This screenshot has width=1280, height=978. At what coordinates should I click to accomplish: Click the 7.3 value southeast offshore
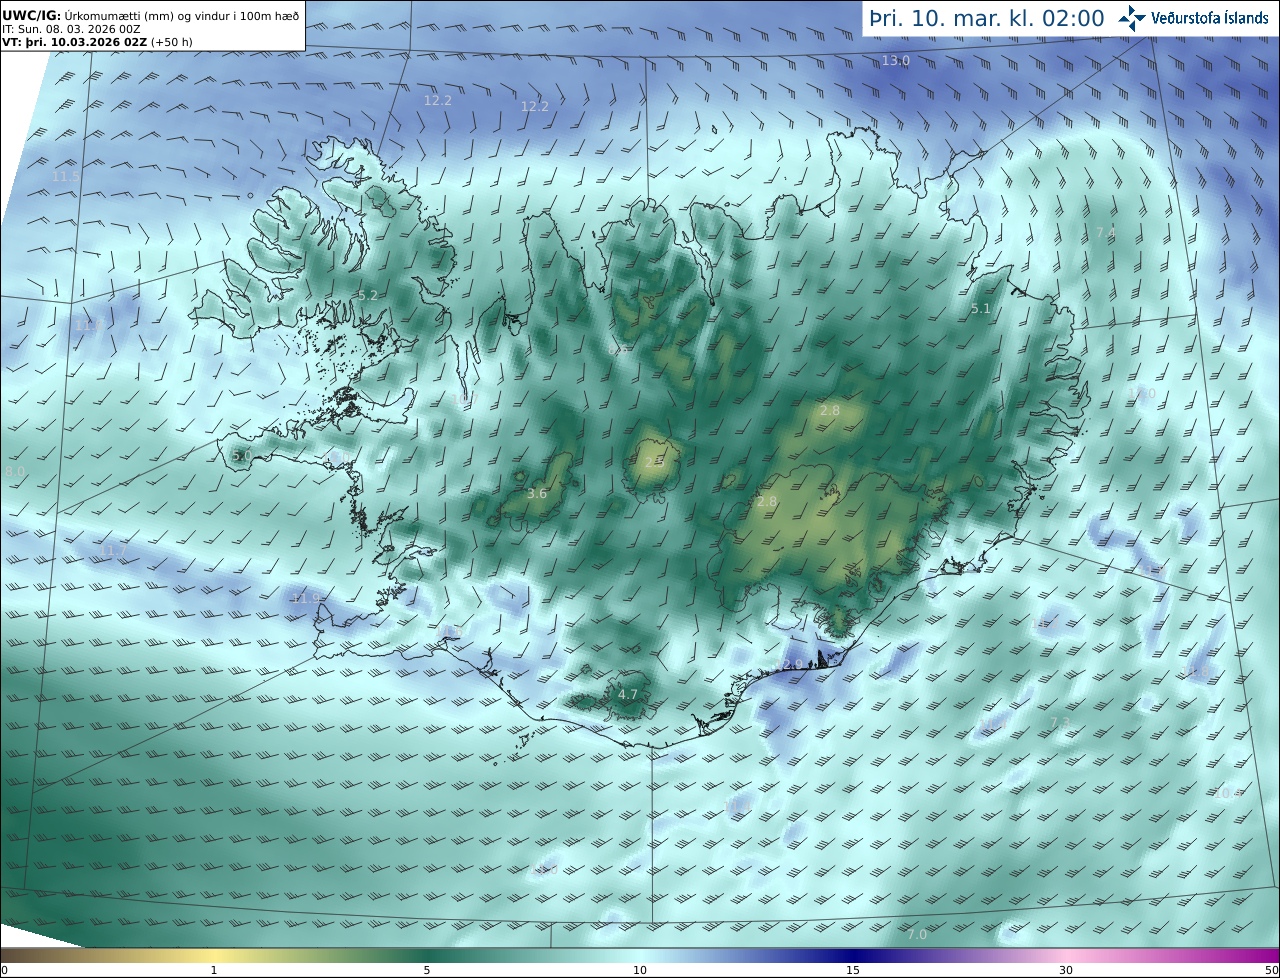[x=1060, y=722]
